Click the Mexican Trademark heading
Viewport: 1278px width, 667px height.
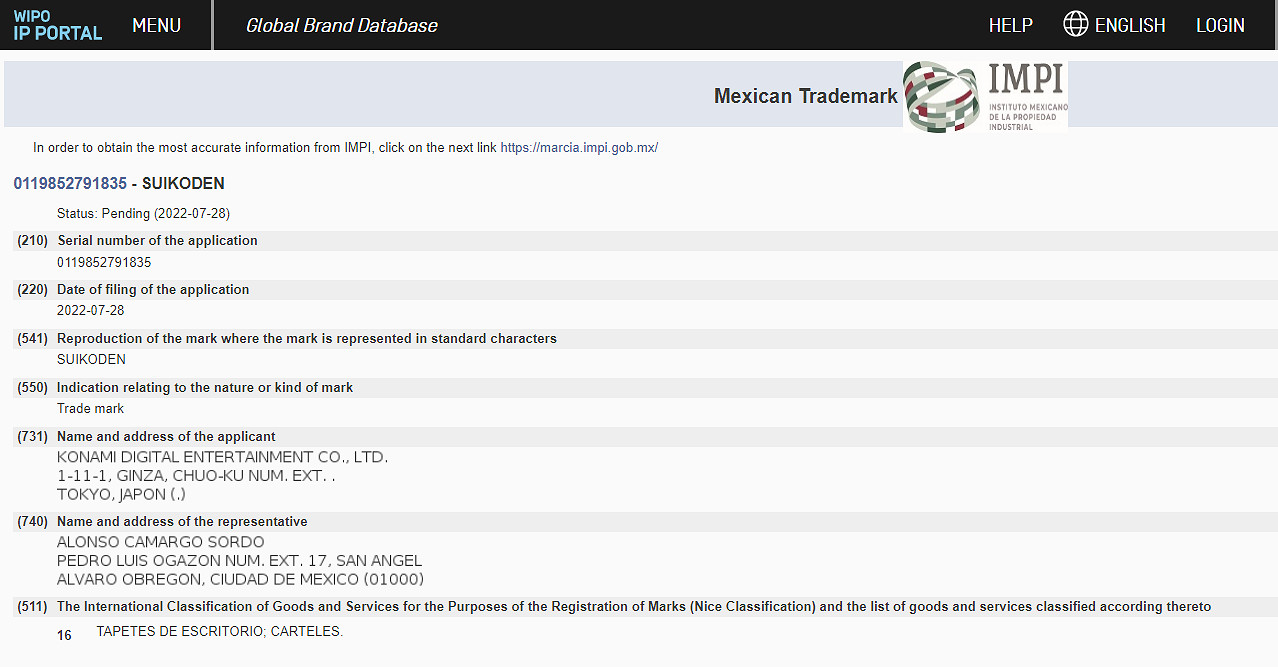(x=805, y=96)
